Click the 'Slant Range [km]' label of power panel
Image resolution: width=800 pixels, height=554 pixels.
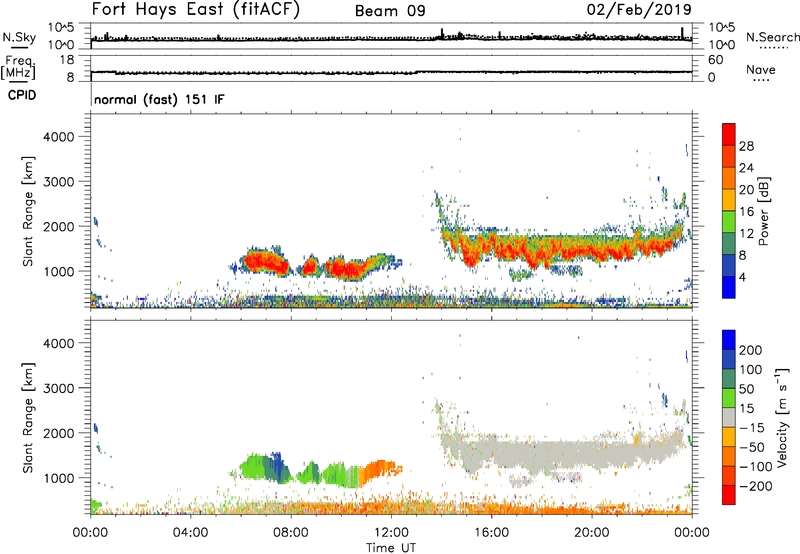coord(28,211)
